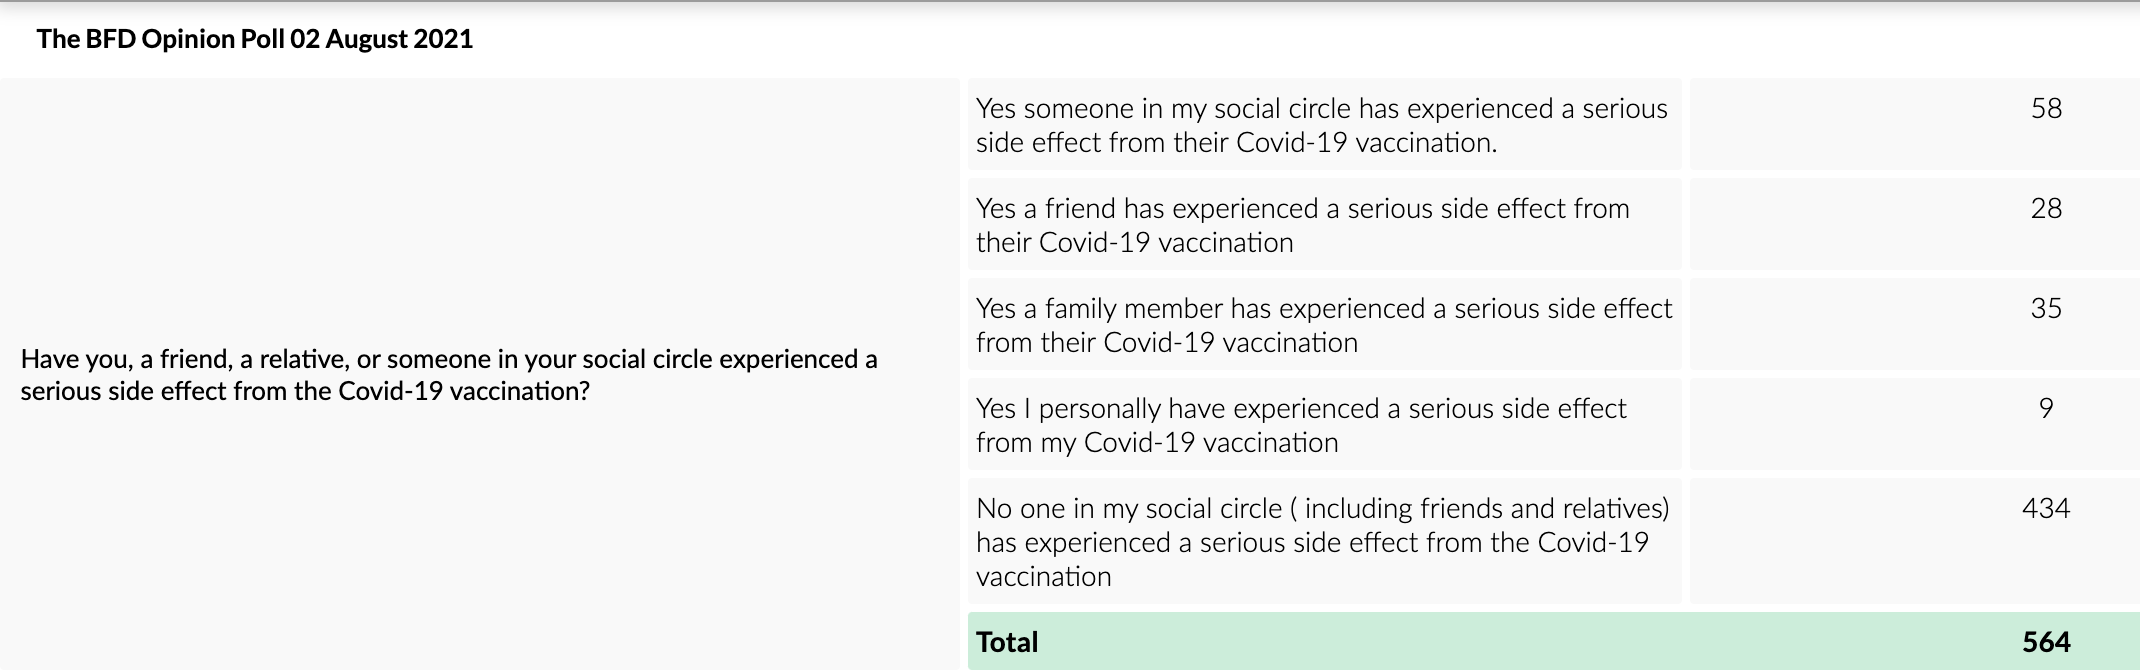This screenshot has width=2140, height=672.
Task: Click the empty green area of the Total row
Action: 1500,642
